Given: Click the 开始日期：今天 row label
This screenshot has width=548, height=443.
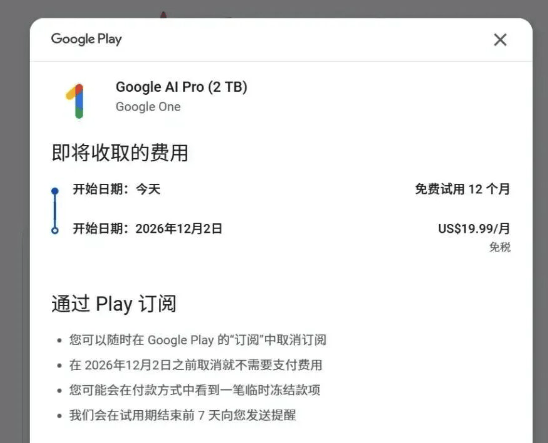Looking at the screenshot, I should (x=116, y=189).
